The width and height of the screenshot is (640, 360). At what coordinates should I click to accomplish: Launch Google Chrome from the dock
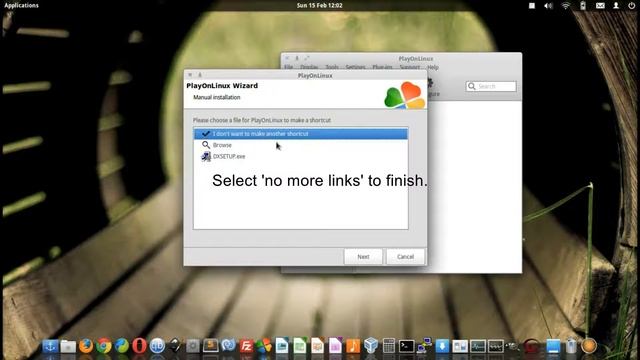(x=104, y=346)
